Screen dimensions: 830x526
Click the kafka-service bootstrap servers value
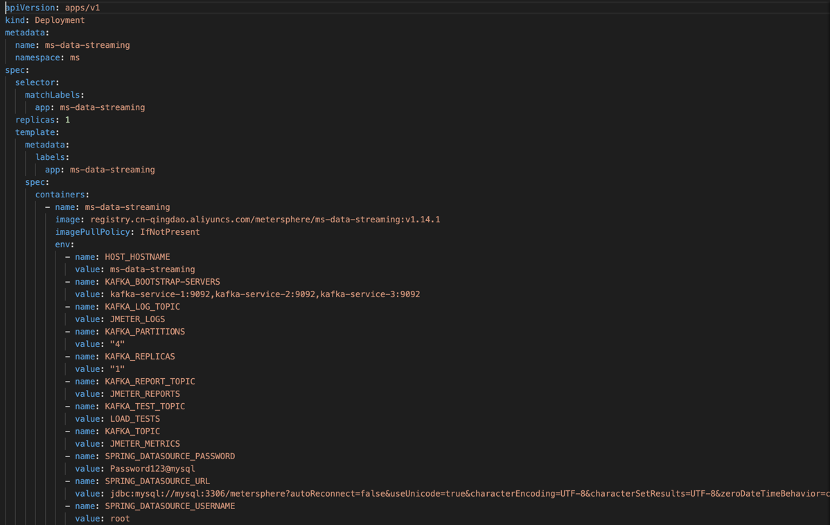pyautogui.click(x=265, y=294)
